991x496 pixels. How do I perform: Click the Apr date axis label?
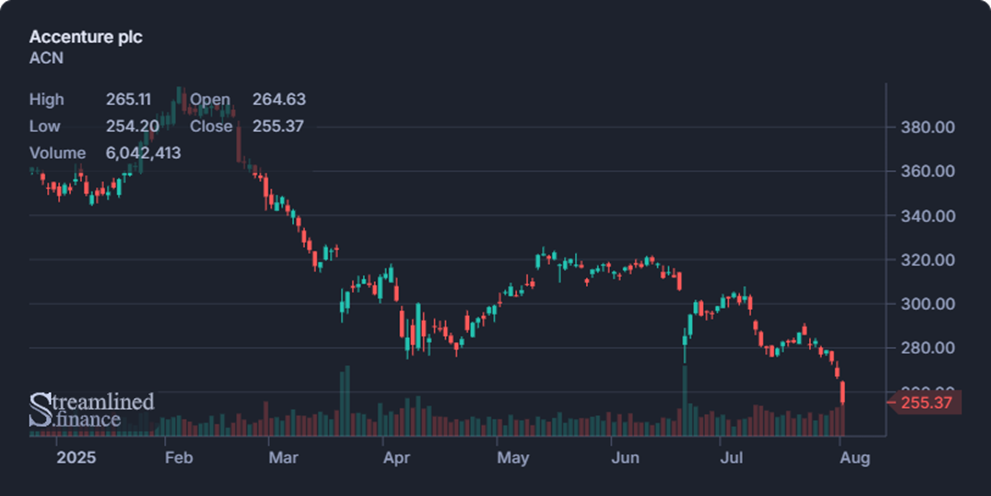tap(396, 457)
